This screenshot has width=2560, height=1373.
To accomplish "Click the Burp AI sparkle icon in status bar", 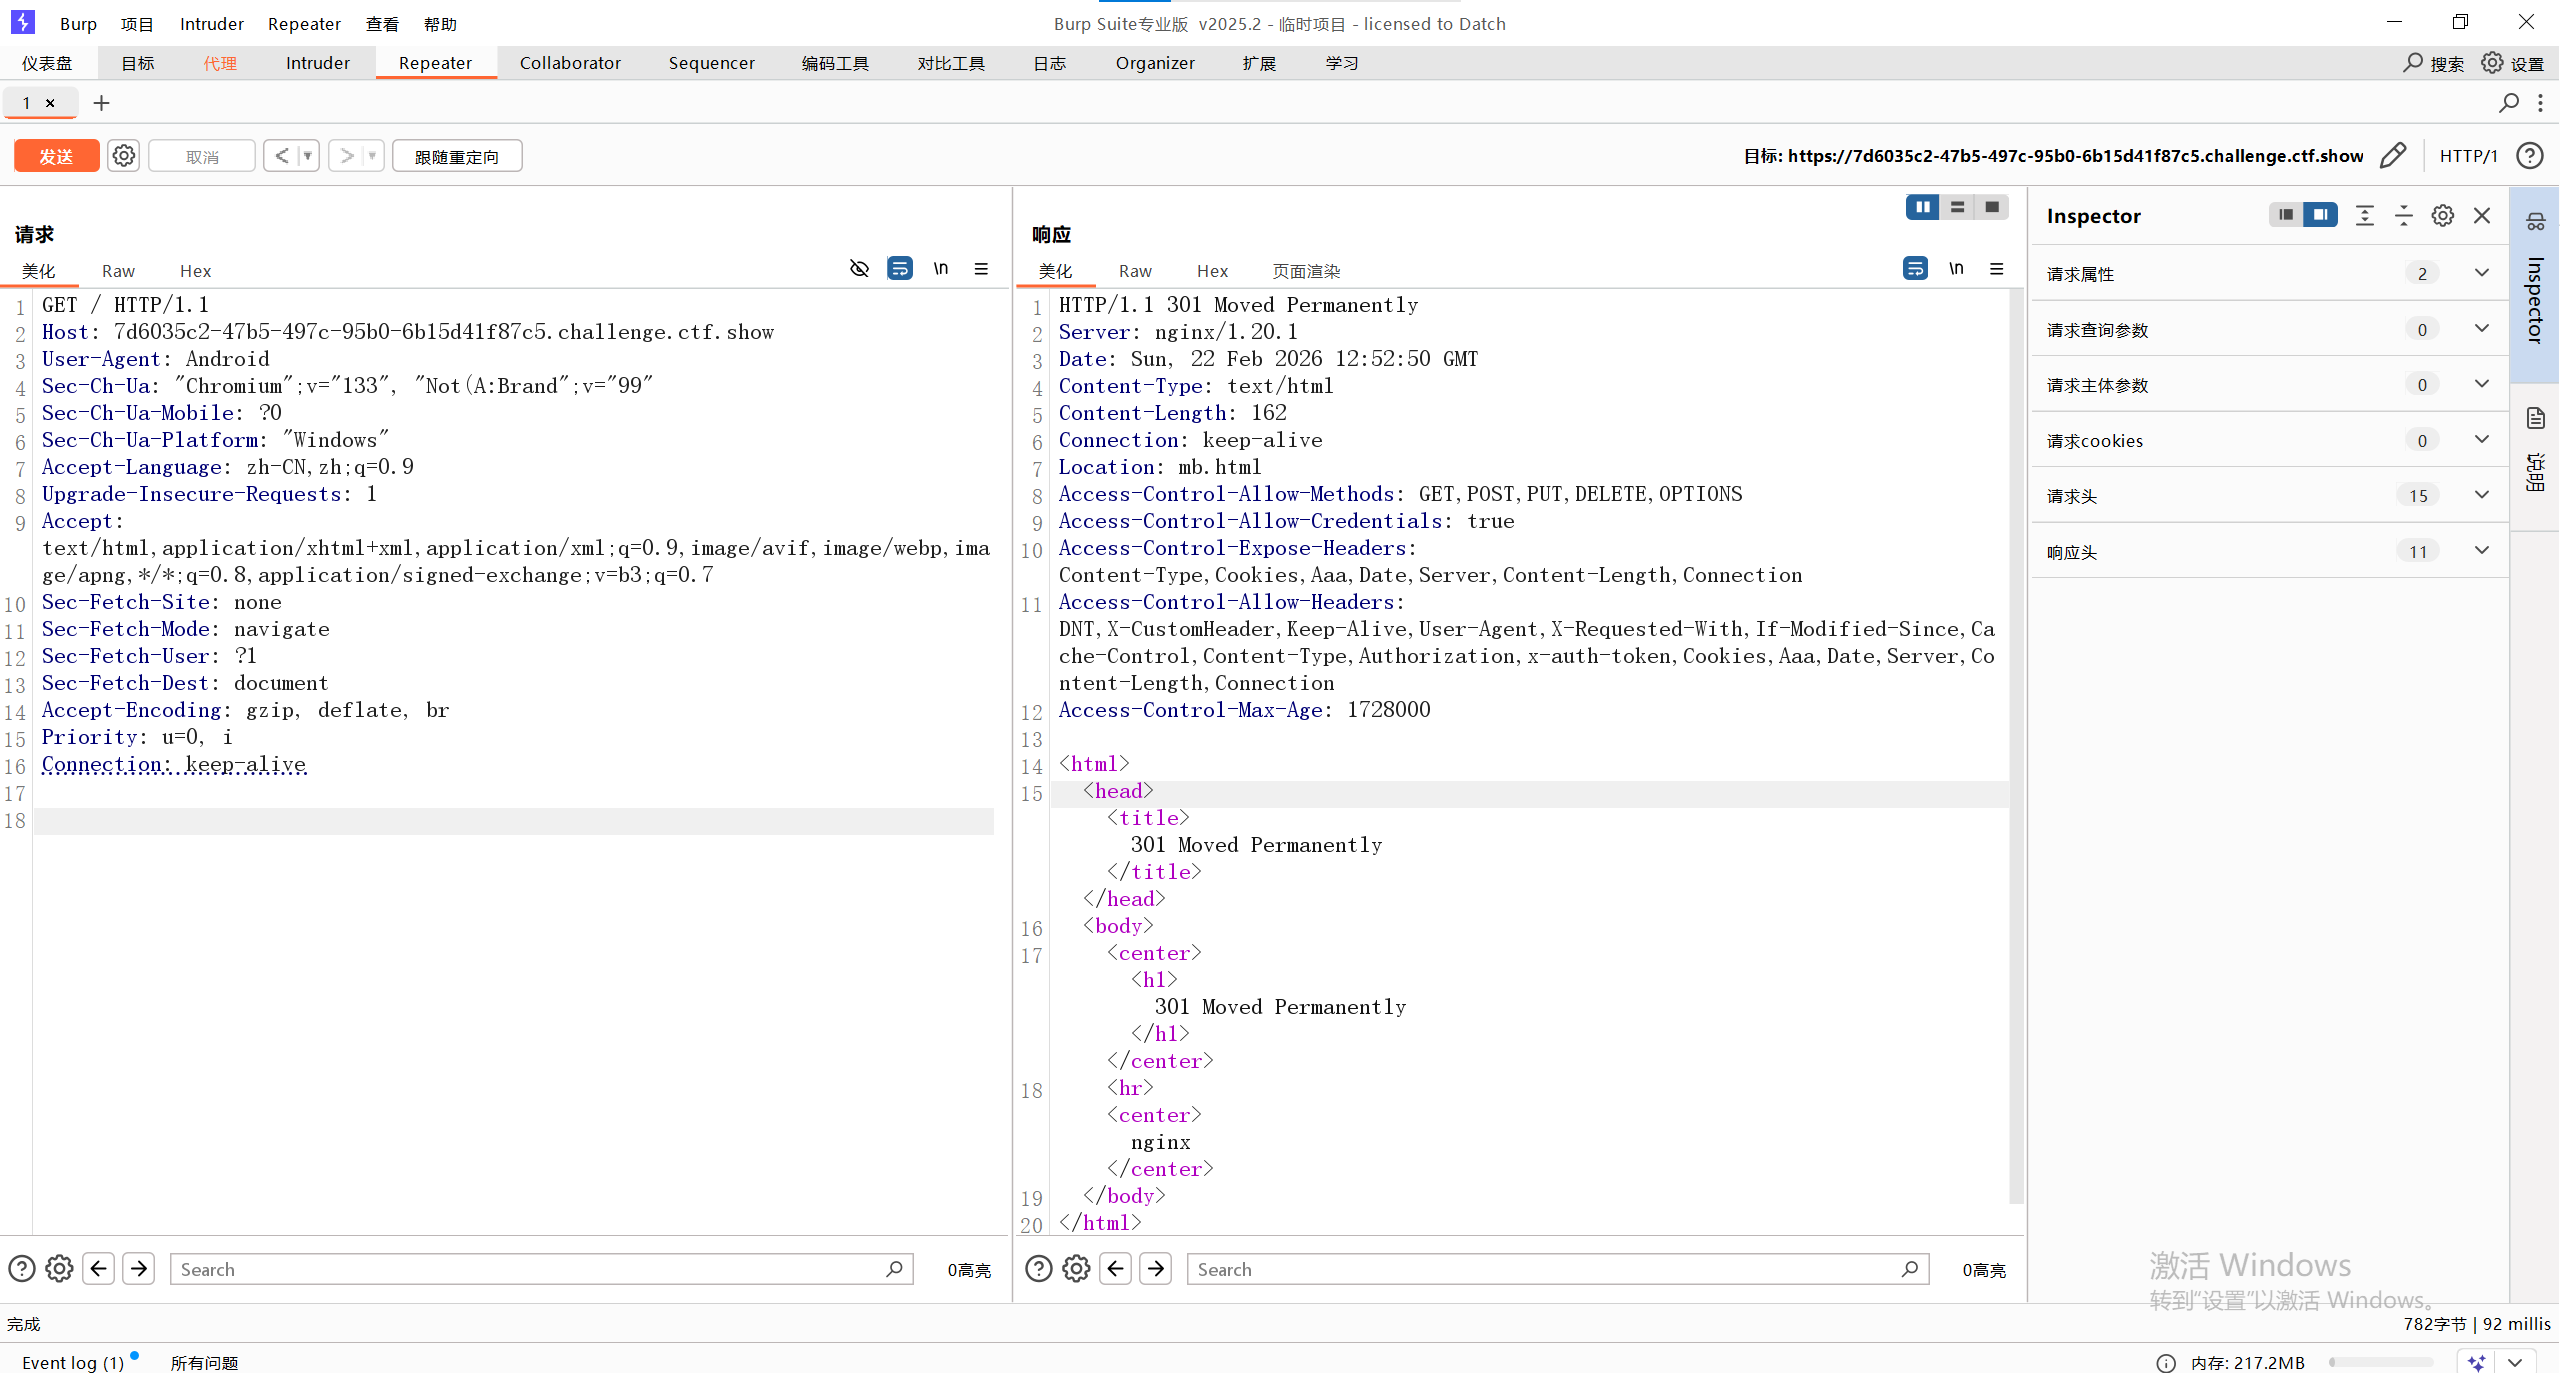I will point(2476,1363).
